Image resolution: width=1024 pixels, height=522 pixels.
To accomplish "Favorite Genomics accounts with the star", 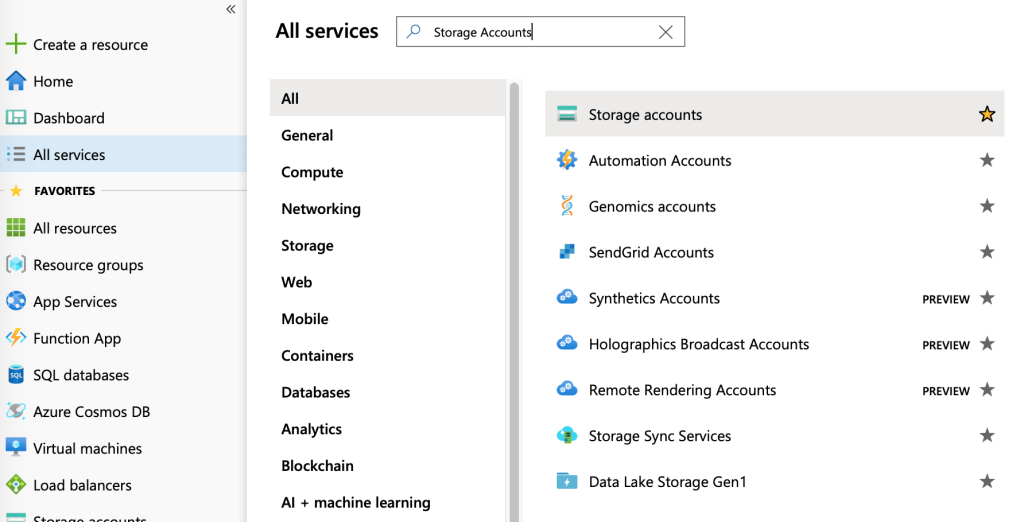I will click(x=987, y=206).
